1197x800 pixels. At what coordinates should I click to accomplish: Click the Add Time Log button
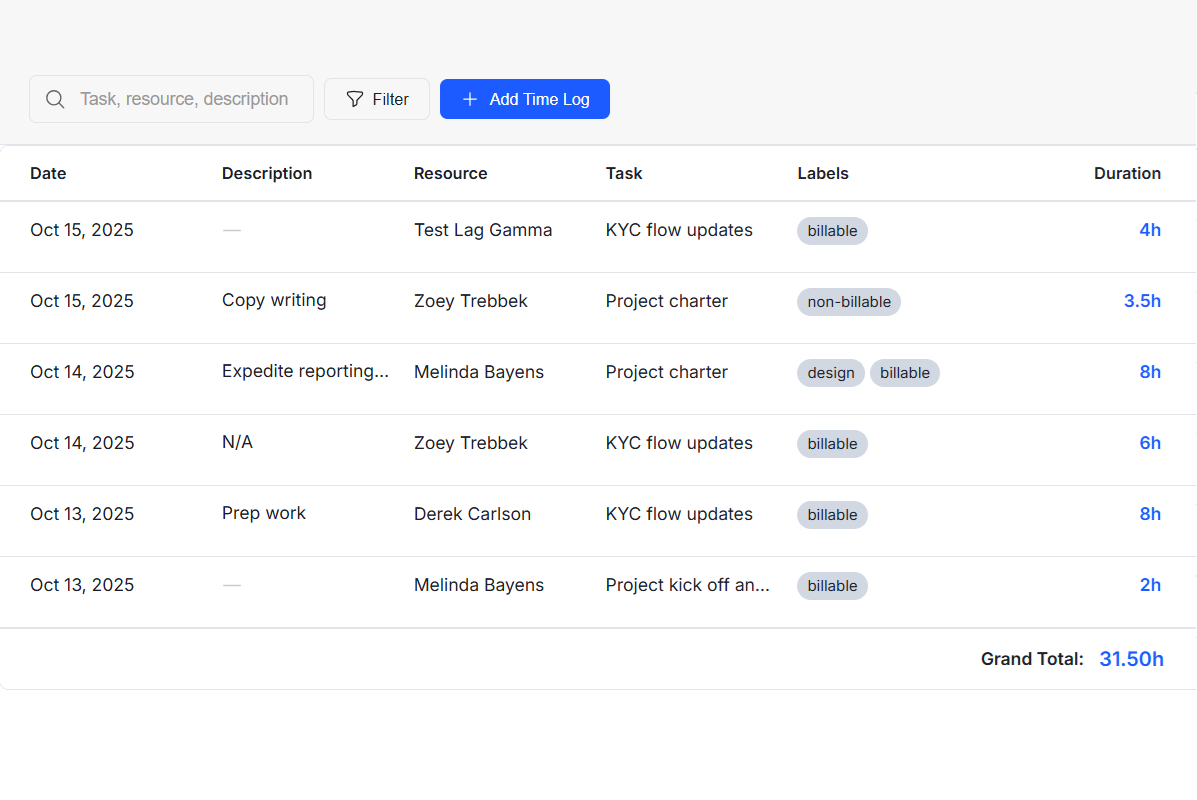click(524, 99)
